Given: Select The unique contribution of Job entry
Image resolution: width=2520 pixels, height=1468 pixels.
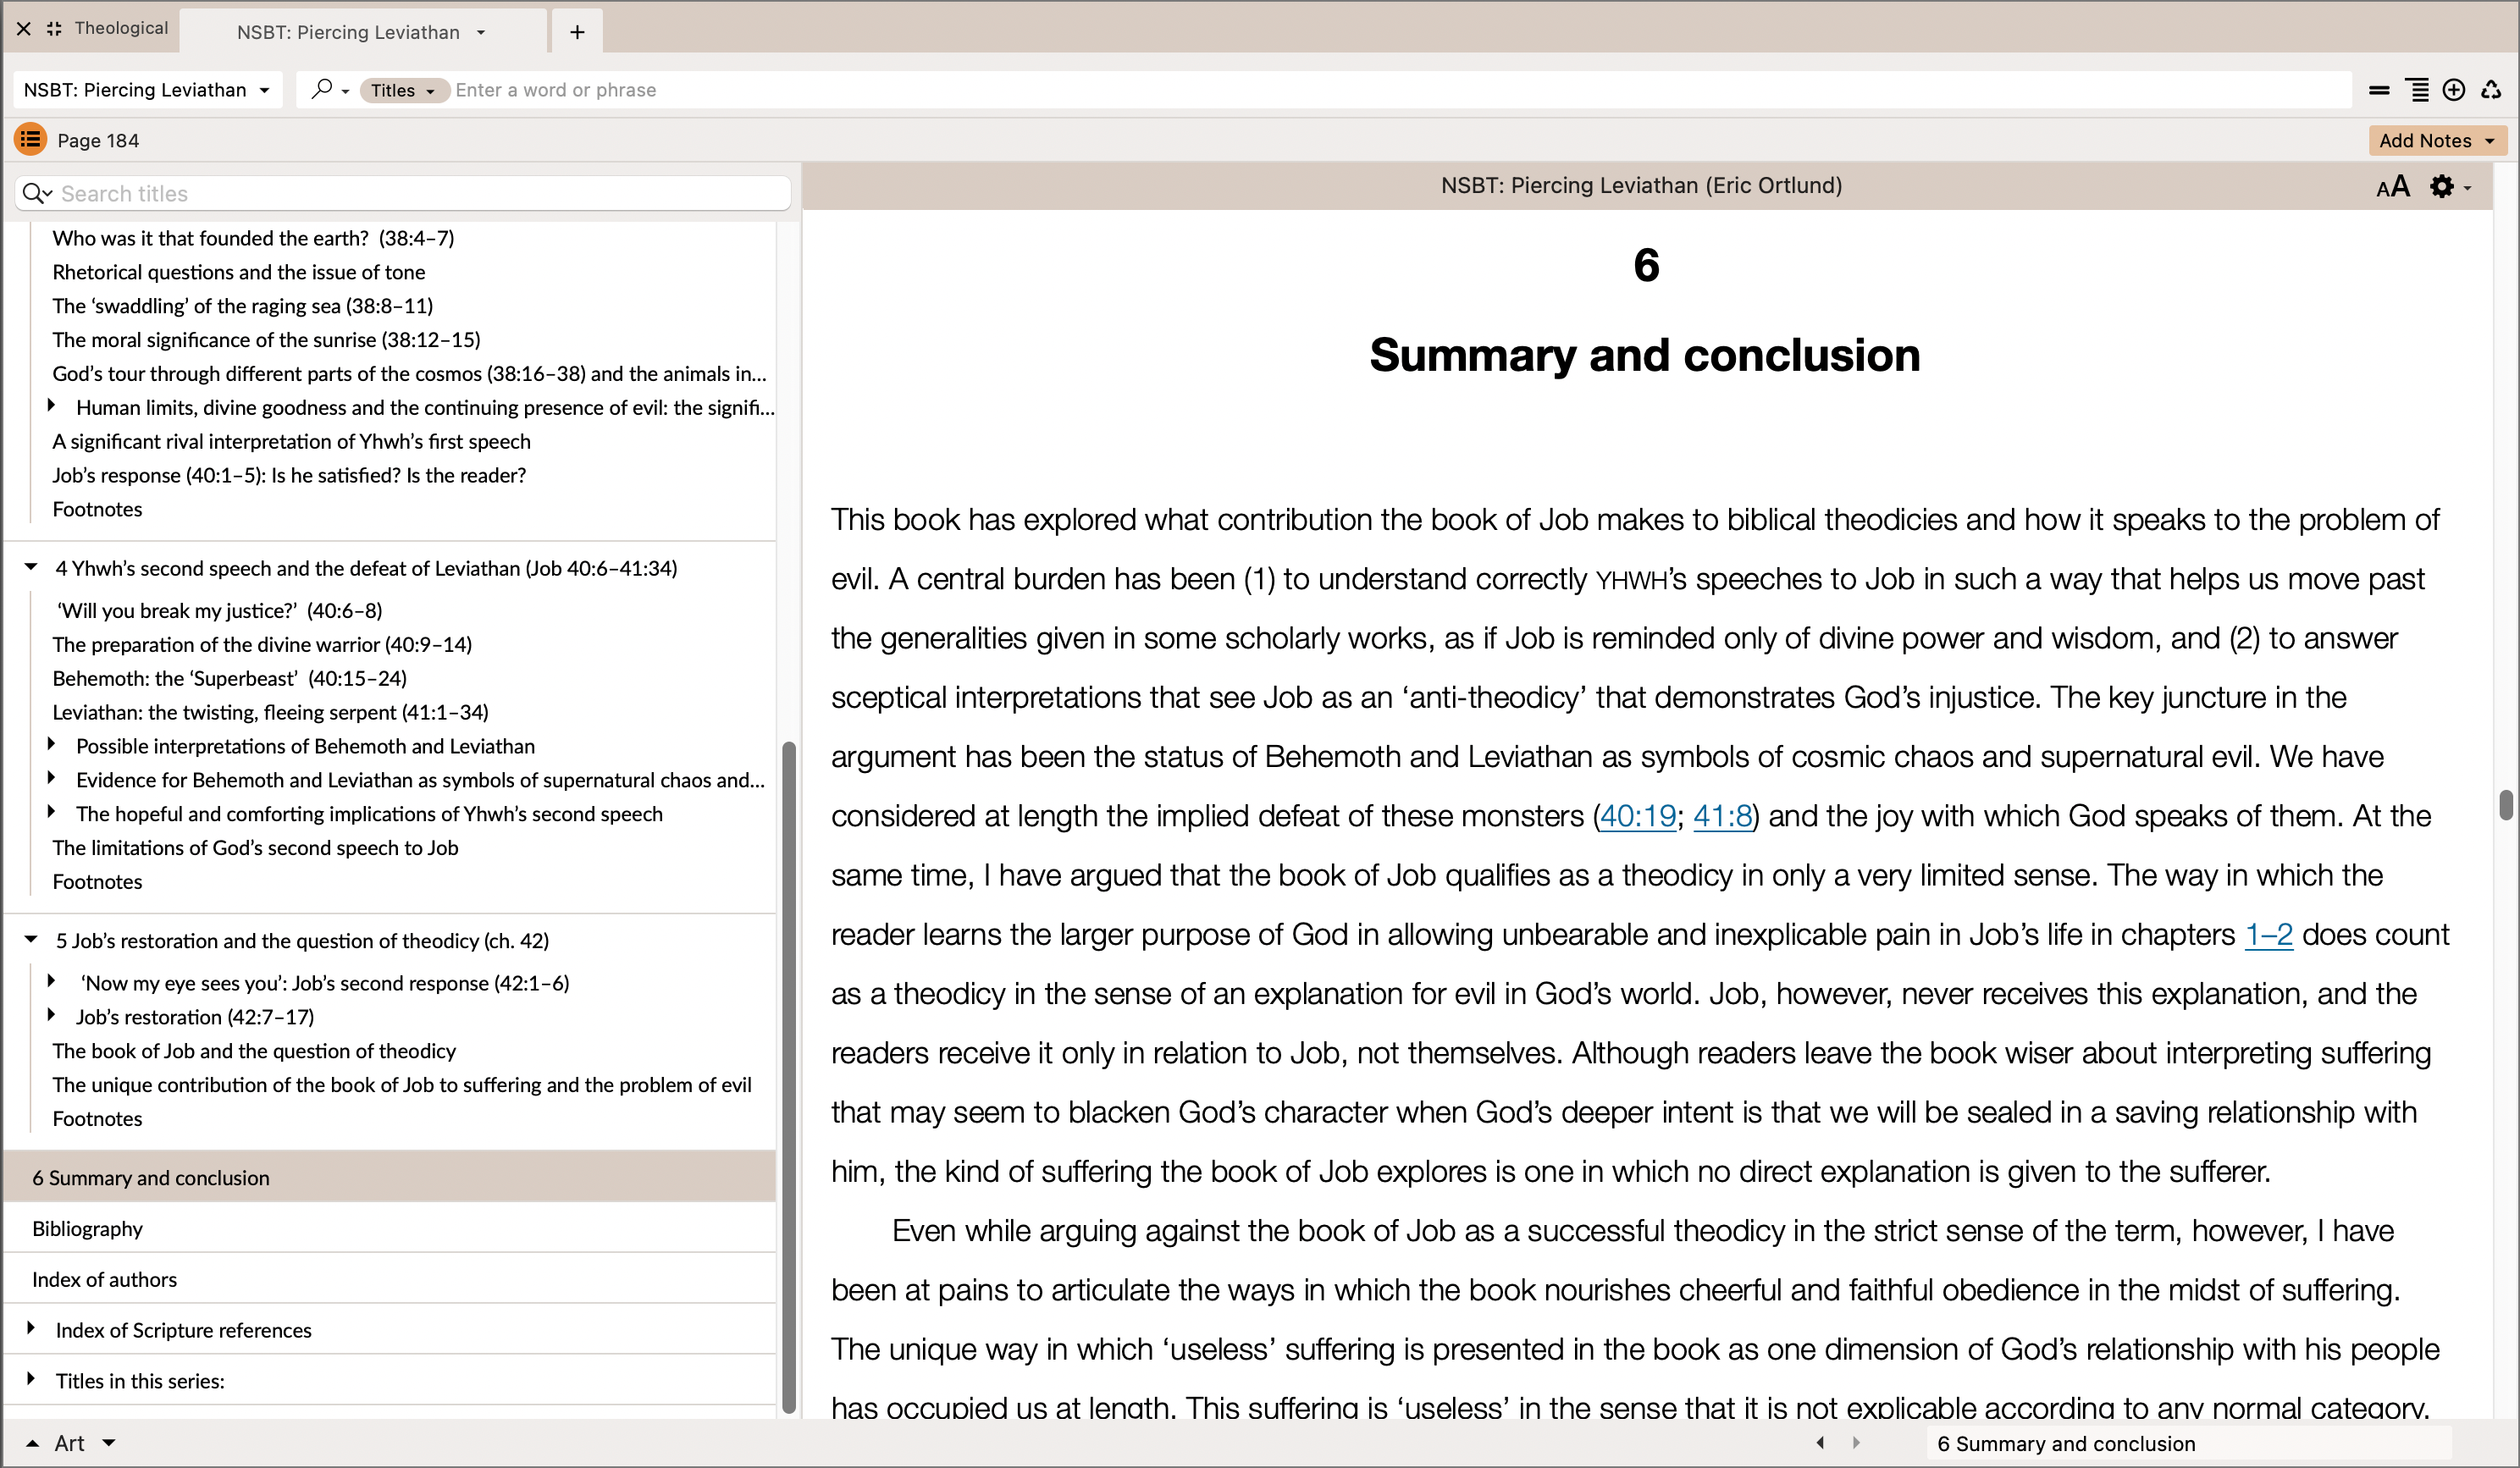Looking at the screenshot, I should click(402, 1084).
